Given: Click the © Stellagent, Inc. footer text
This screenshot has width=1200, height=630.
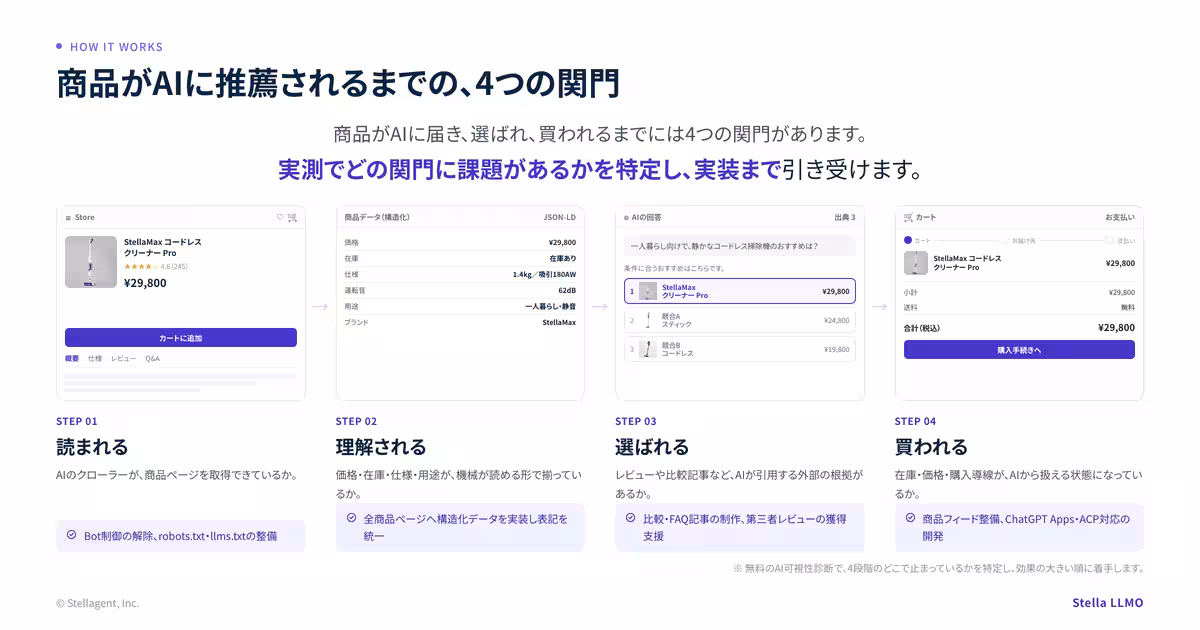Looking at the screenshot, I should tap(98, 603).
